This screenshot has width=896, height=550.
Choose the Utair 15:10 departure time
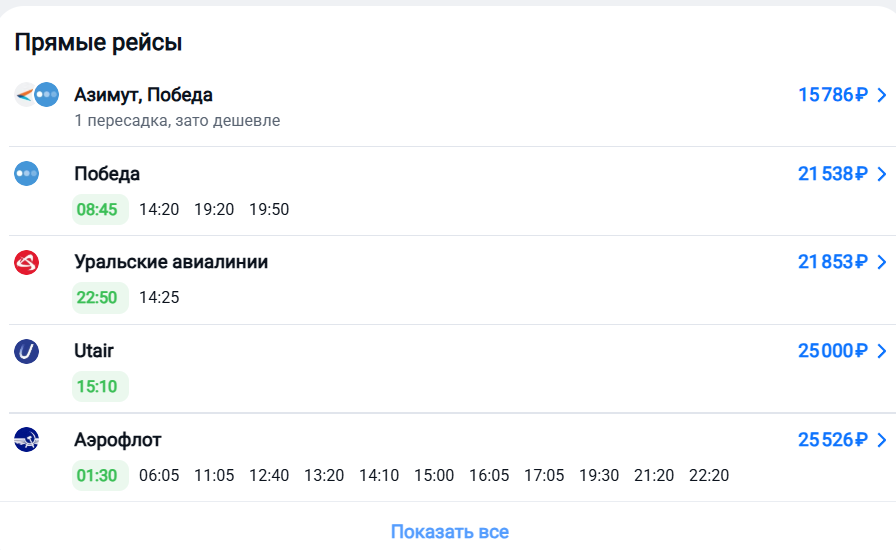97,386
